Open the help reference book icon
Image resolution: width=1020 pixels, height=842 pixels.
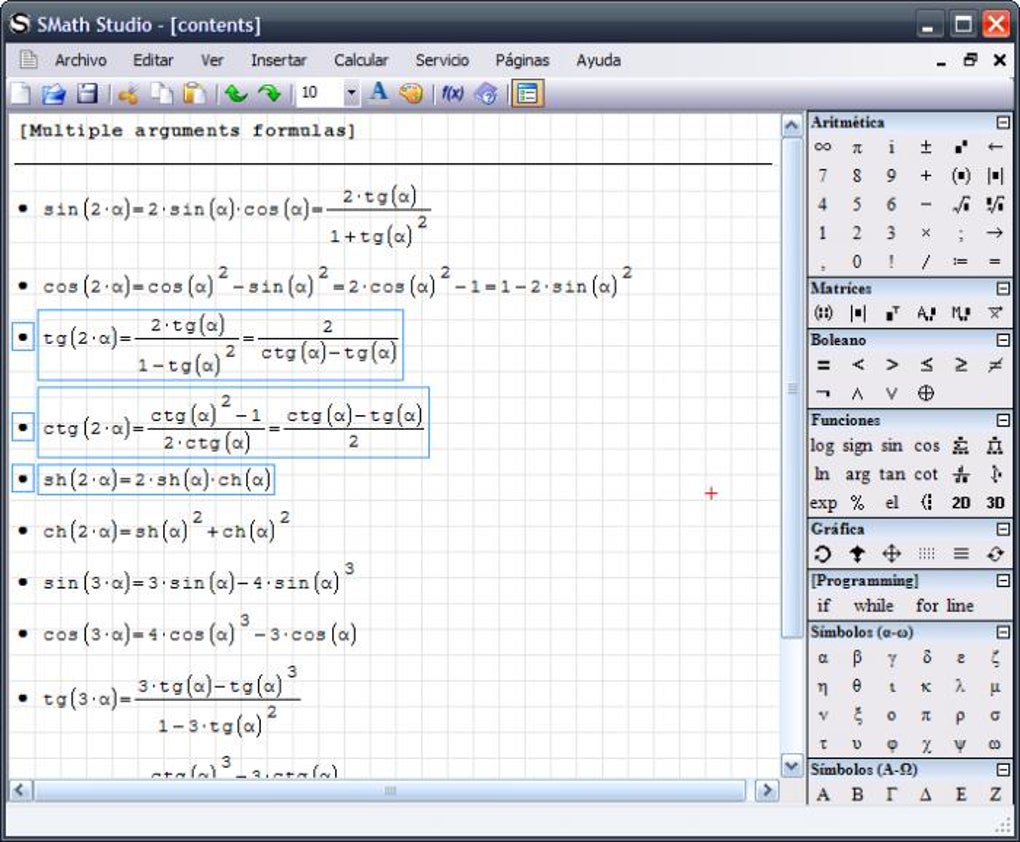pyautogui.click(x=486, y=94)
